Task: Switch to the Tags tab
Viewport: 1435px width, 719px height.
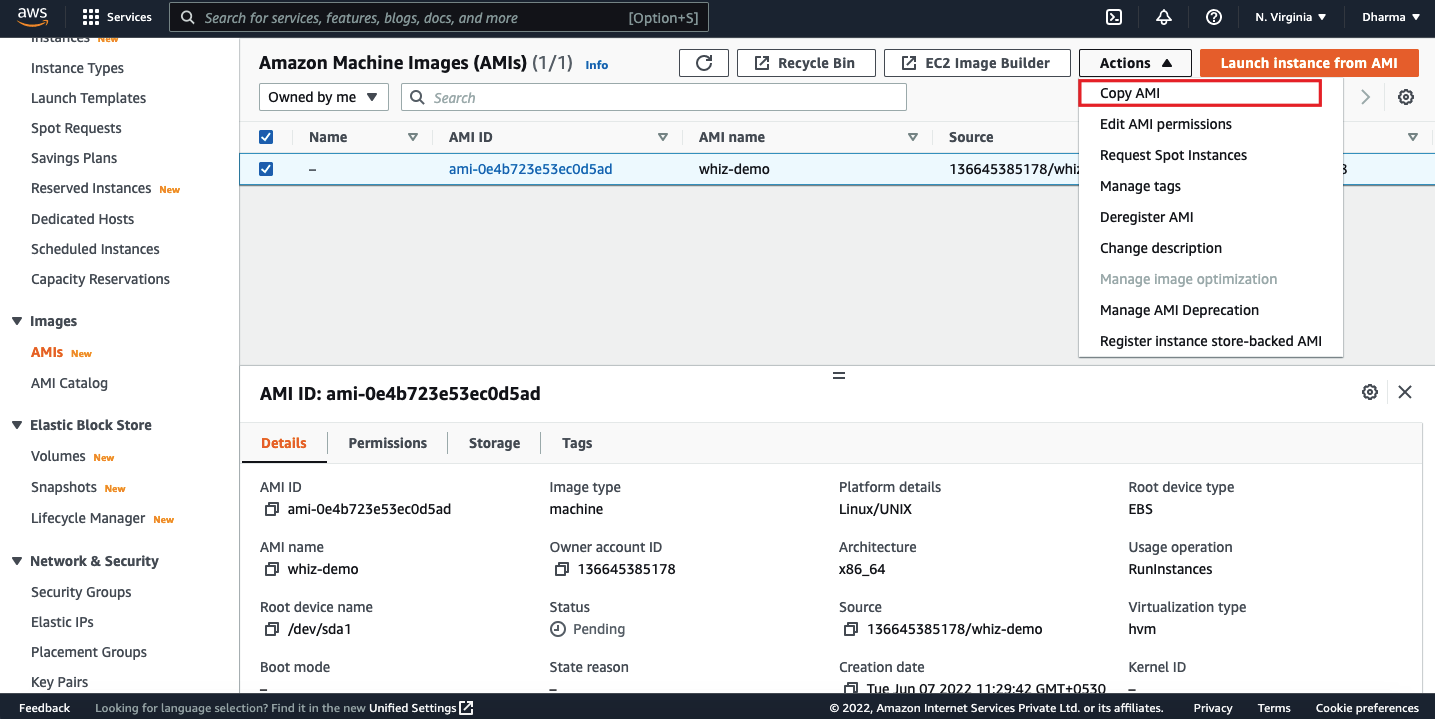Action: pos(577,443)
